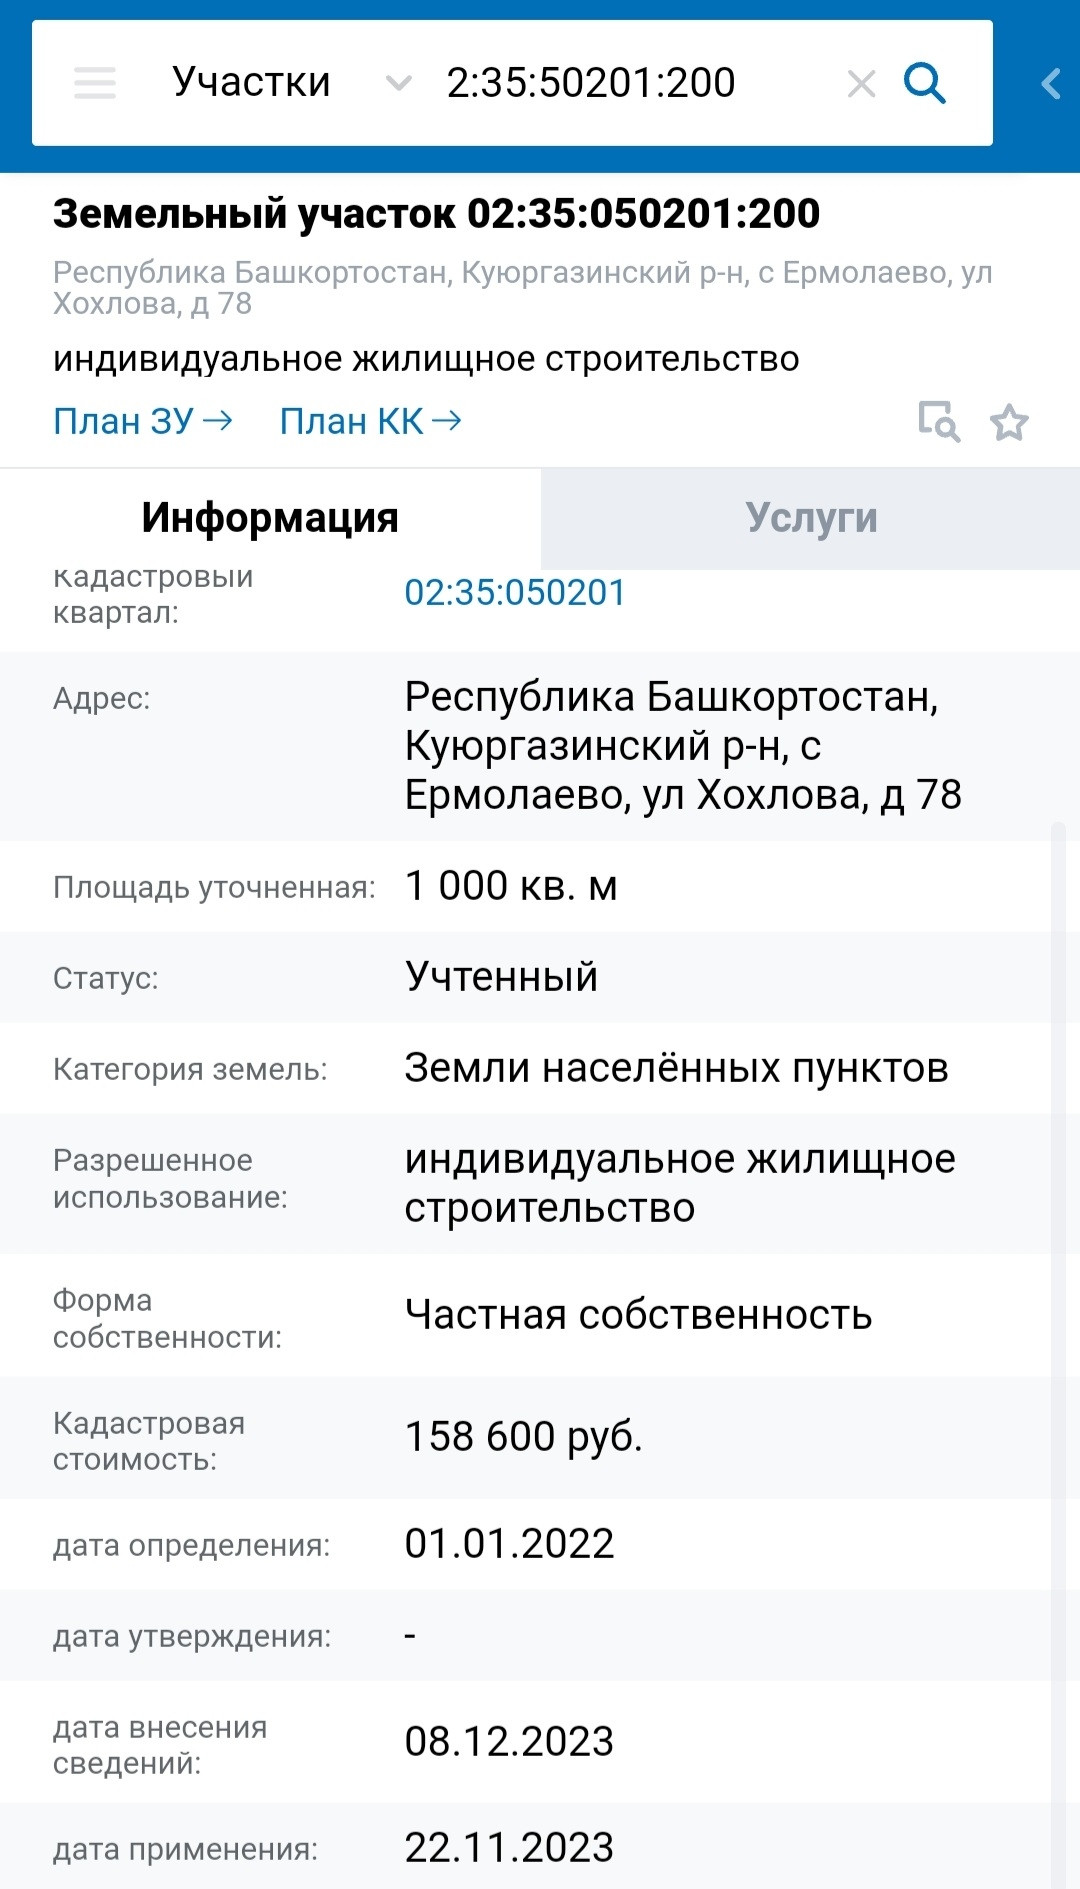Image resolution: width=1080 pixels, height=1889 pixels.
Task: Click the Земельный участок title heading
Action: [x=436, y=214]
